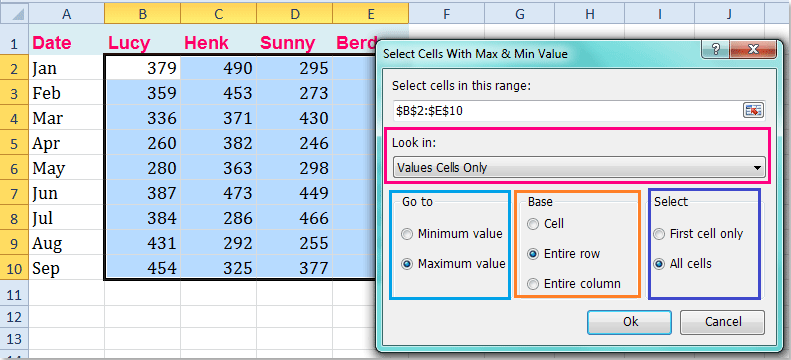Close the Select Cells With Max & Min dialog

[x=753, y=49]
